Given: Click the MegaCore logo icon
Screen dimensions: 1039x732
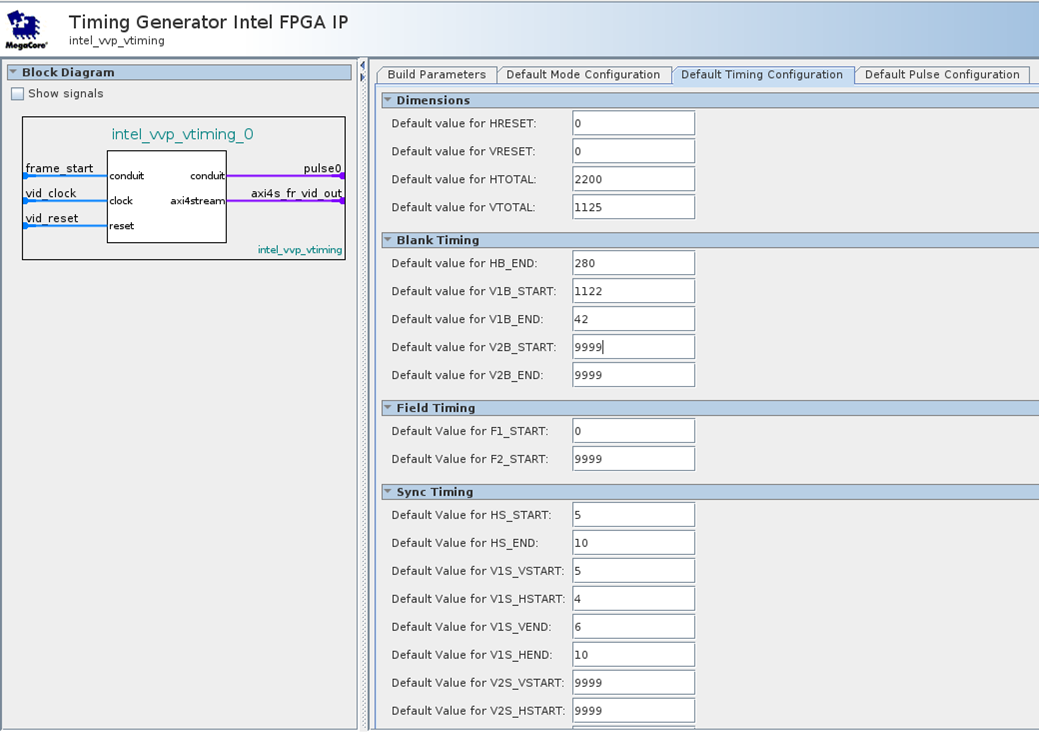Looking at the screenshot, I should point(27,30).
